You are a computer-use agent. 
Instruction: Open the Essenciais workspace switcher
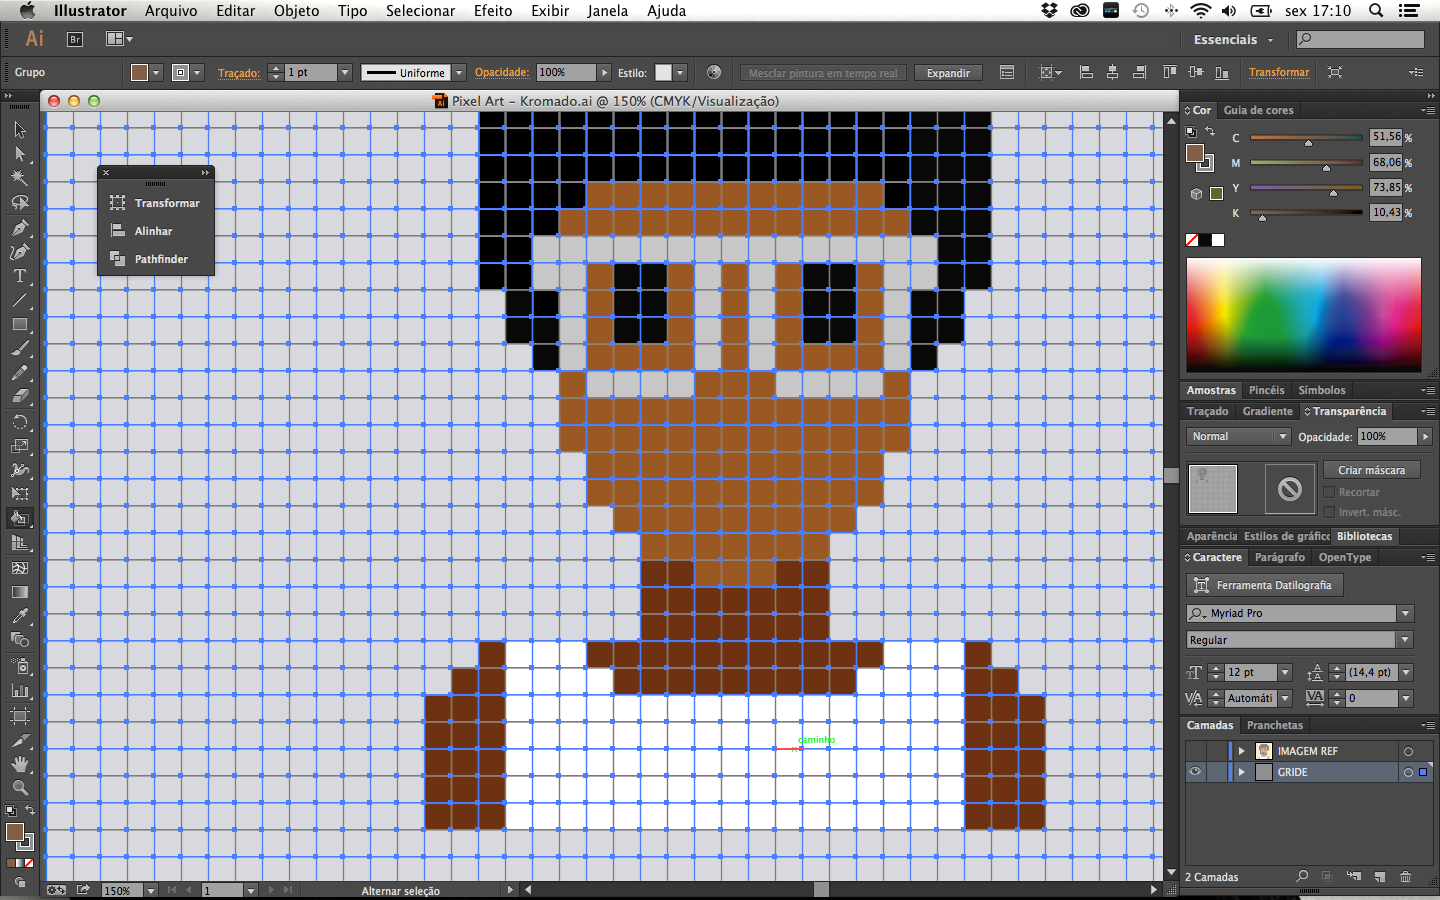(x=1234, y=39)
